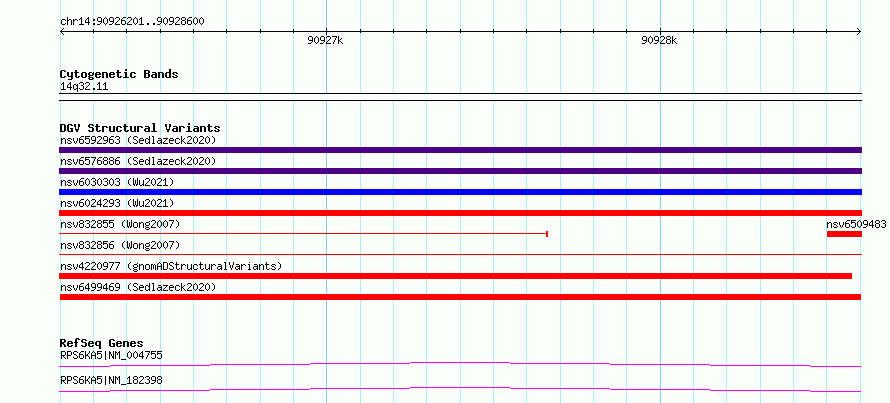Select the Cytogenetic Bands track title
The height and width of the screenshot is (403, 890).
click(119, 74)
